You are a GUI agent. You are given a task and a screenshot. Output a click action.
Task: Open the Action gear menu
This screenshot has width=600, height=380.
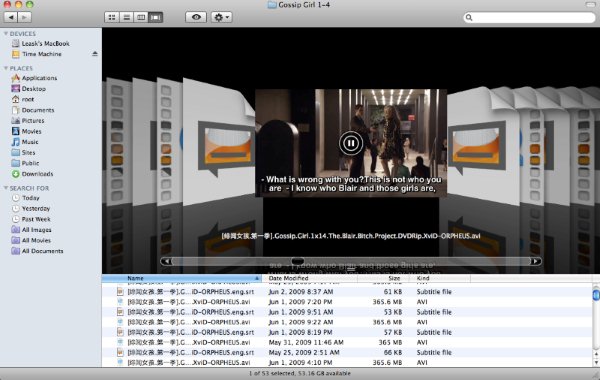pos(222,17)
